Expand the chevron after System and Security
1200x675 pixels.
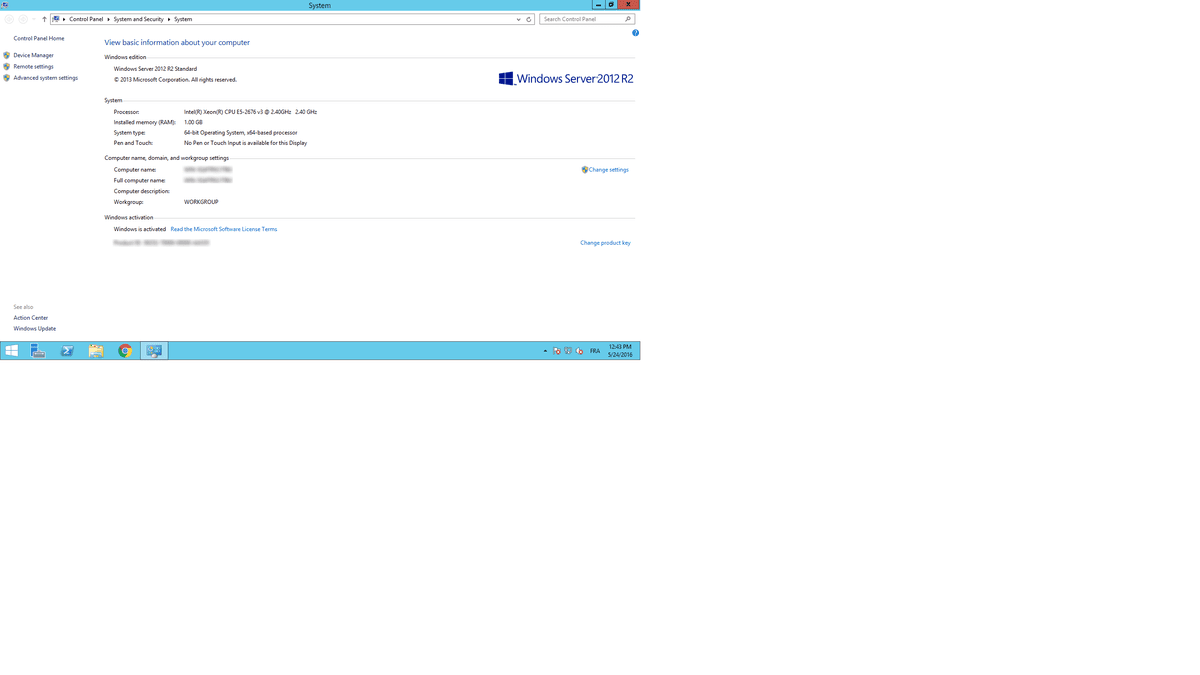click(x=169, y=19)
